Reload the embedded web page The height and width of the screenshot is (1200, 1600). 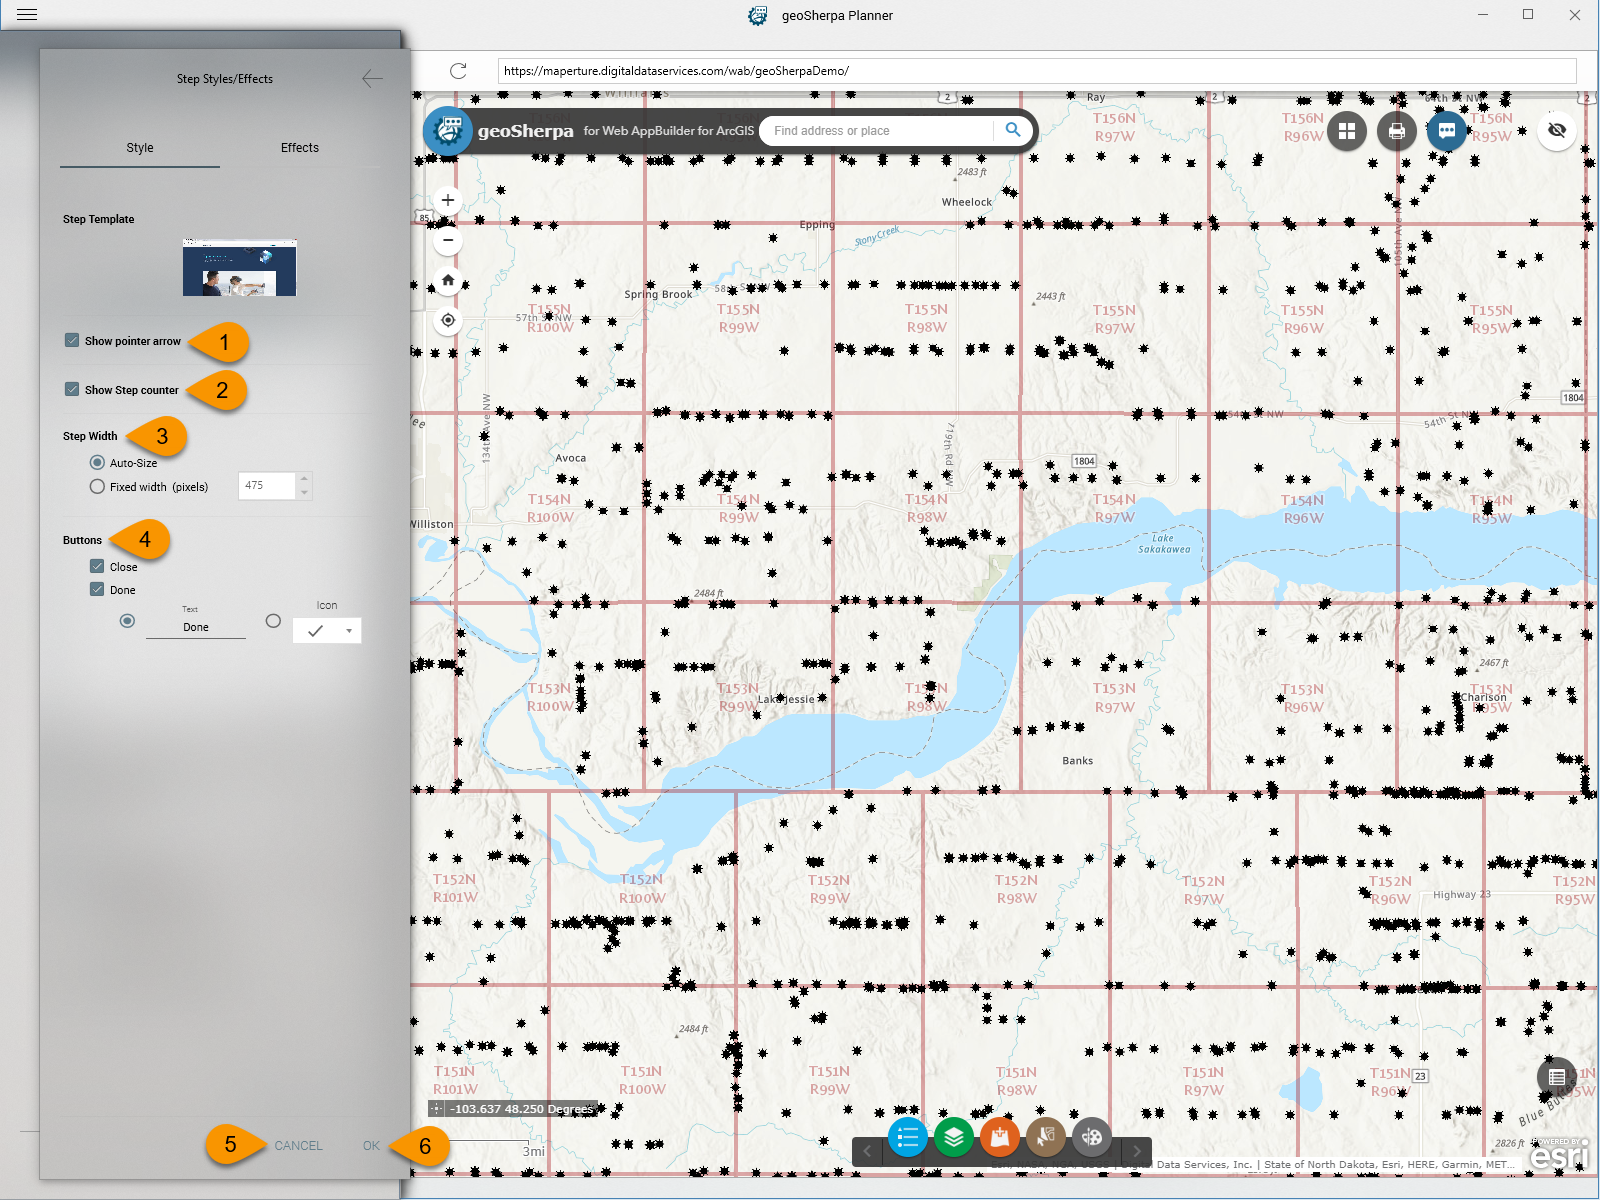pos(458,71)
